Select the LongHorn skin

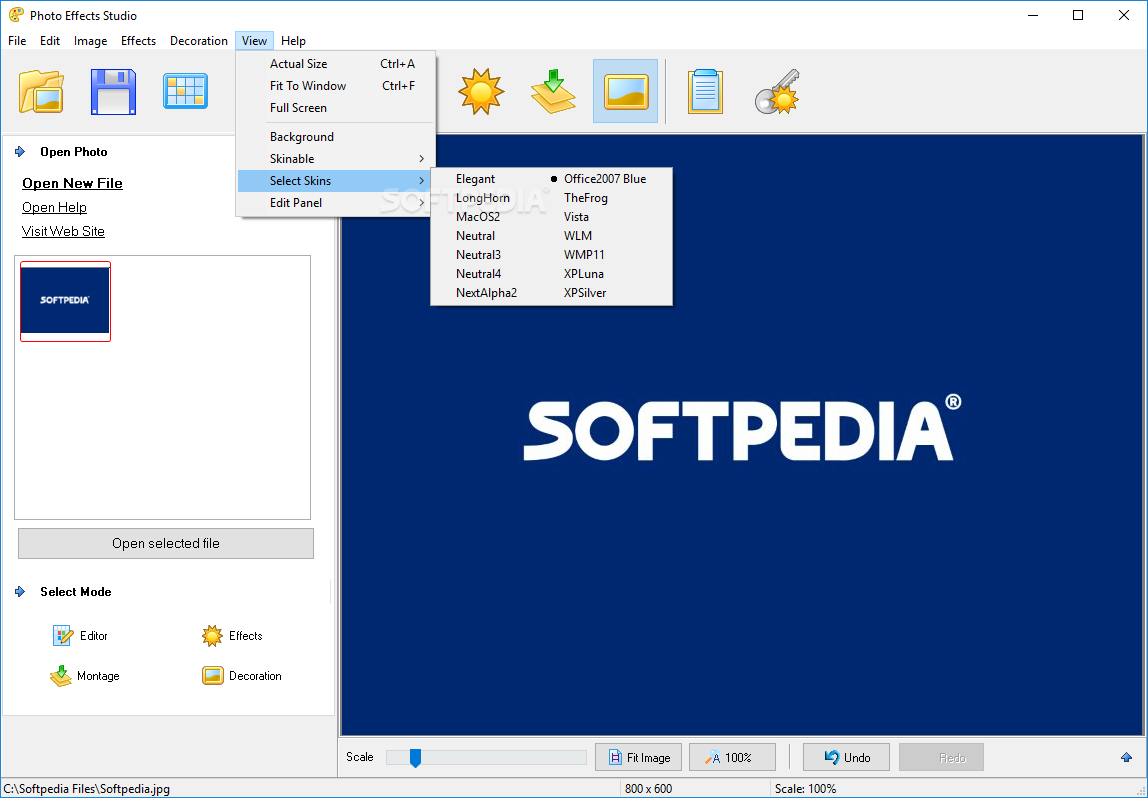coord(482,198)
